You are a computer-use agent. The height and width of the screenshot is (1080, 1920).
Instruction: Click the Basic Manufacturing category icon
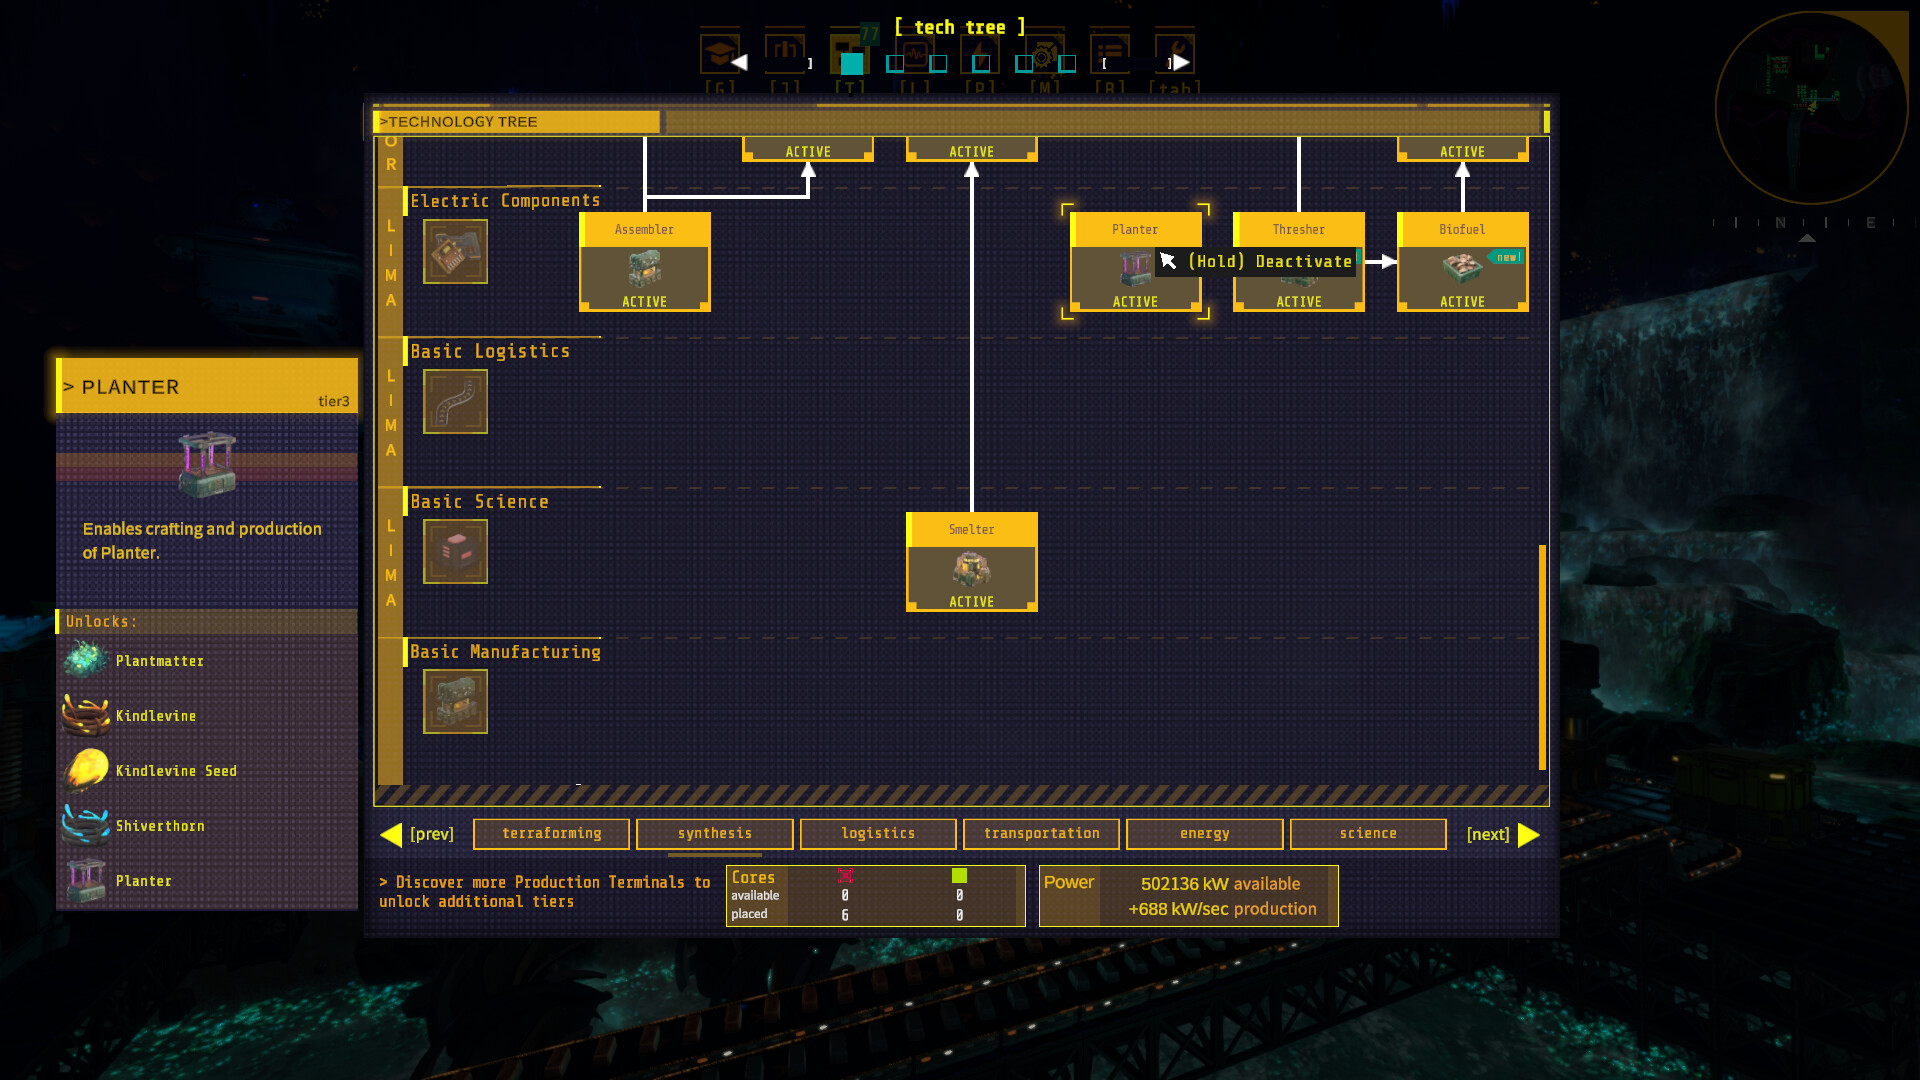click(455, 702)
